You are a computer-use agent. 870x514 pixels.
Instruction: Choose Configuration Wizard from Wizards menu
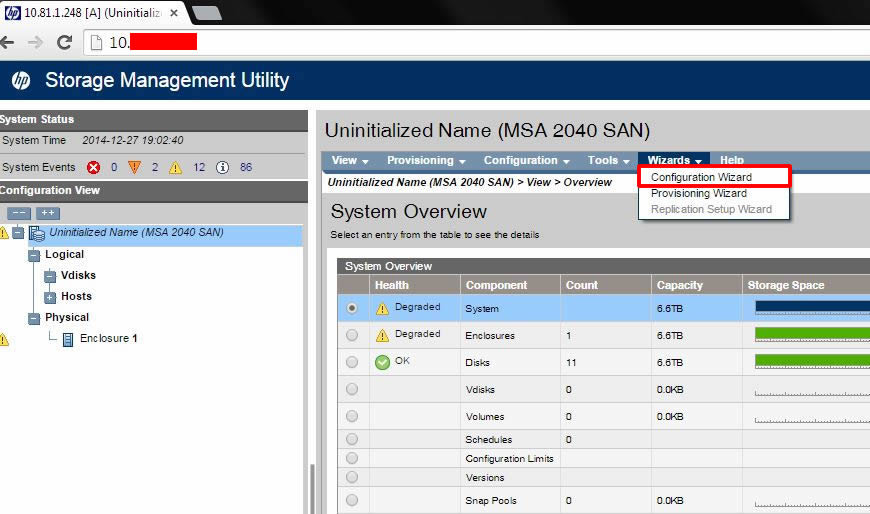pyautogui.click(x=701, y=177)
